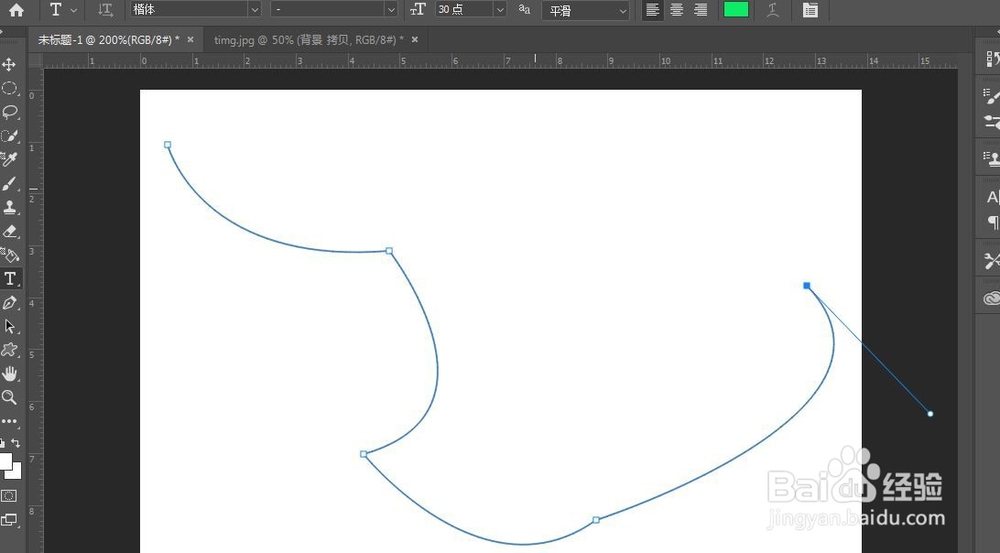This screenshot has width=1000, height=553.
Task: Set right text alignment
Action: 700,10
